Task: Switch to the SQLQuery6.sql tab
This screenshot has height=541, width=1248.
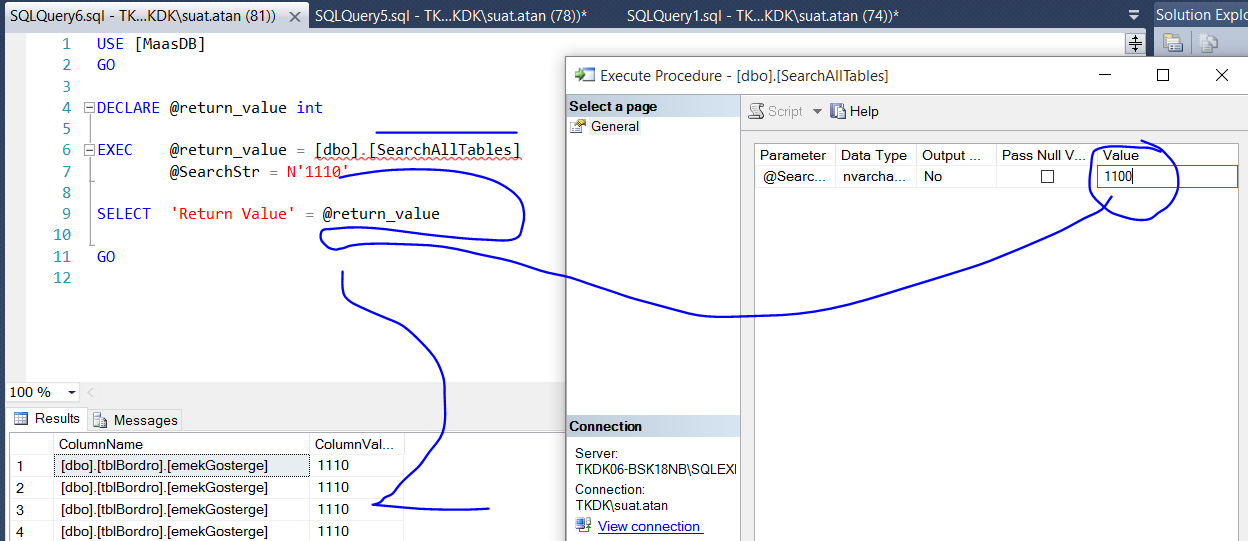Action: tap(143, 15)
